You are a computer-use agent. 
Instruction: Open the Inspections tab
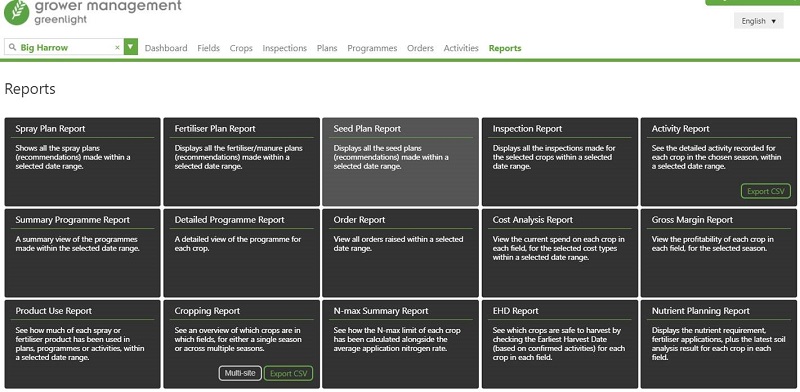pos(285,48)
